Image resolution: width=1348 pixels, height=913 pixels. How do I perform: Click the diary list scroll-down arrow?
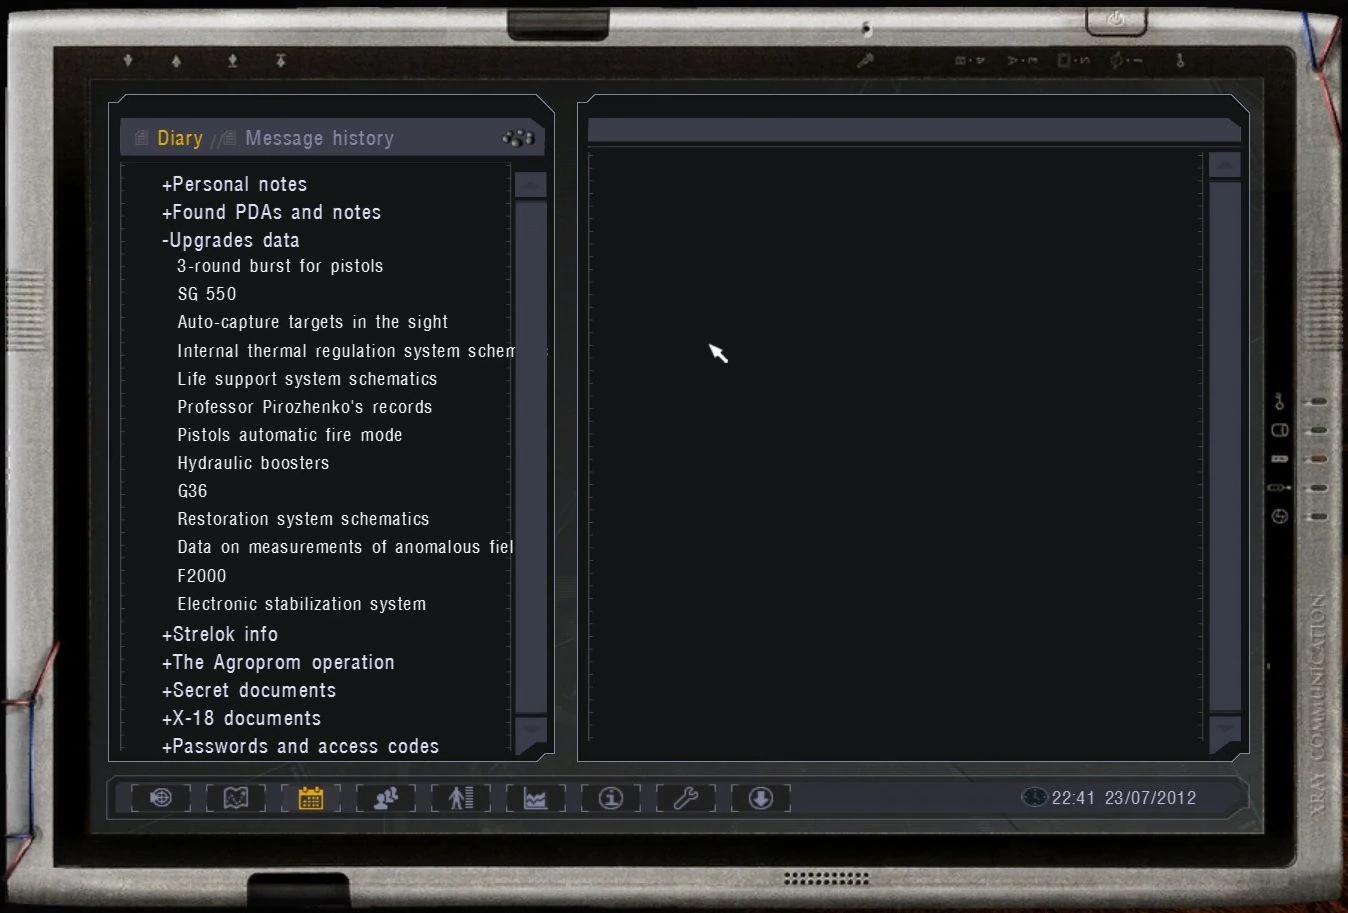click(530, 734)
